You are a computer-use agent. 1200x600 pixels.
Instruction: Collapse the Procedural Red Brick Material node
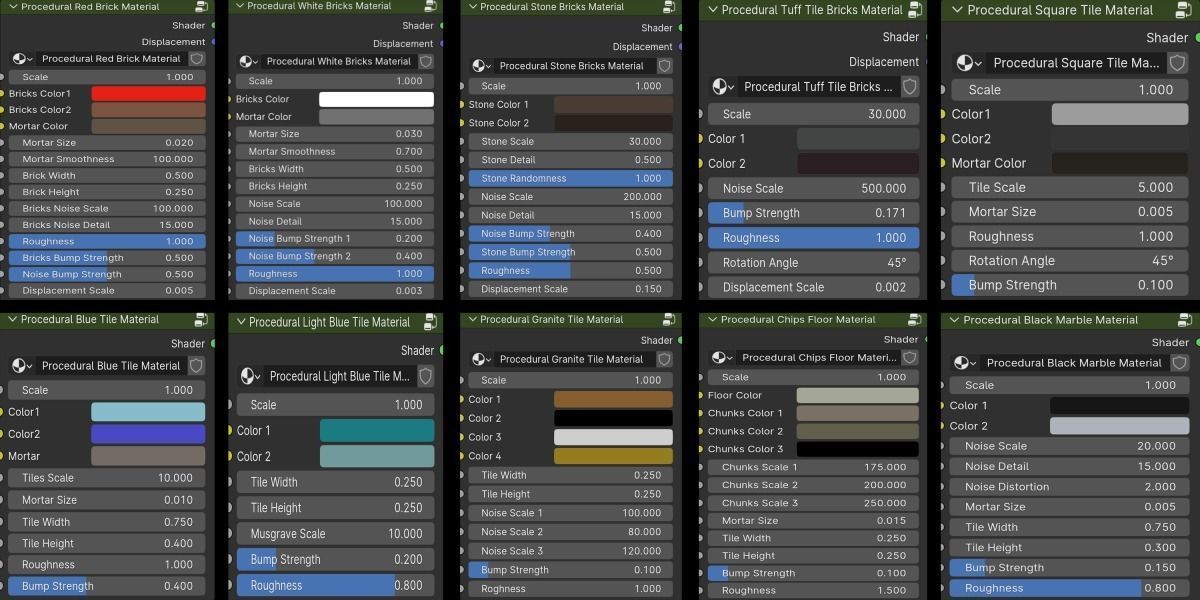click(x=12, y=7)
